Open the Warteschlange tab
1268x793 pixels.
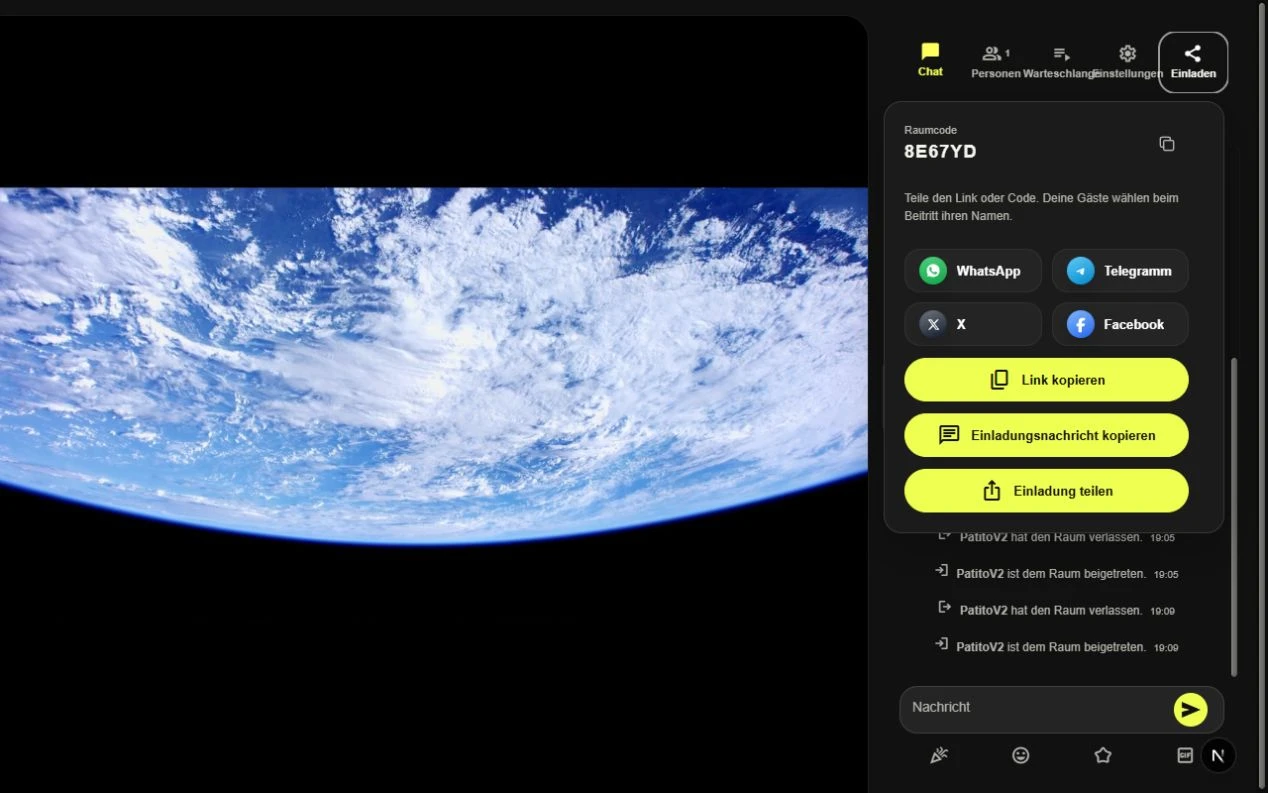point(1062,62)
